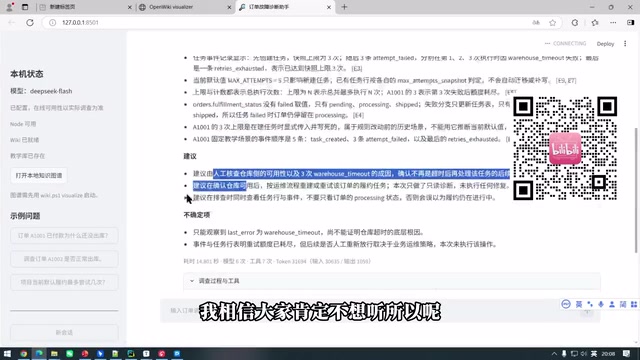Expand the 调查过程与工具 section
The width and height of the screenshot is (640, 360).
[x=392, y=281]
